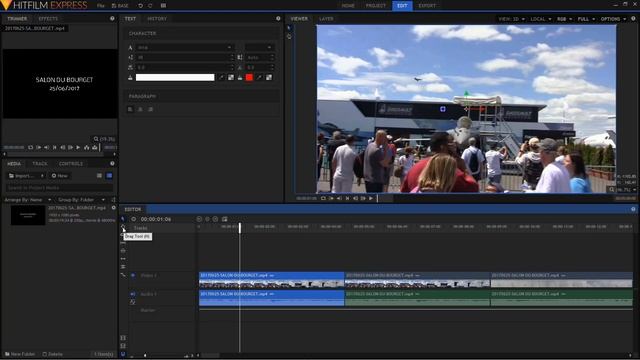
Task: Click the red outline color swatch
Action: [x=249, y=77]
